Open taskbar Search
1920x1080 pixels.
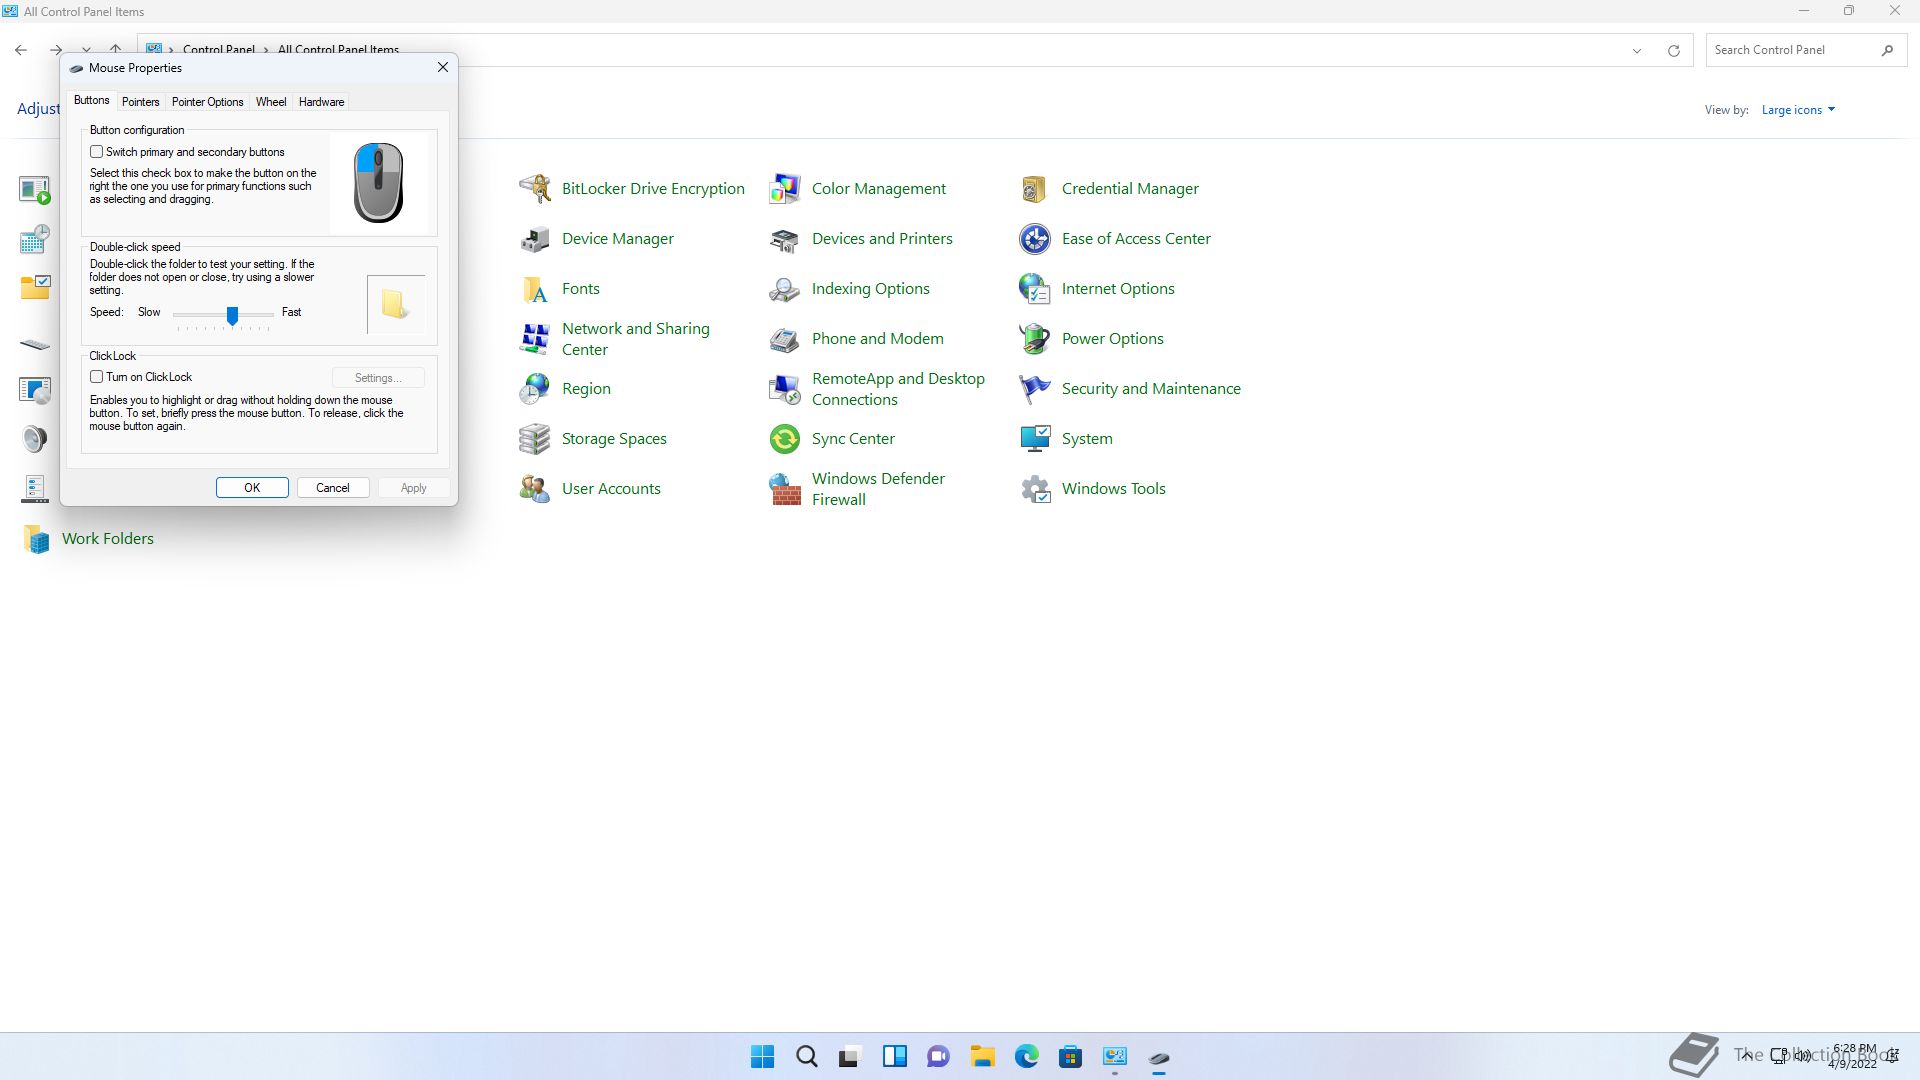[x=806, y=1057]
